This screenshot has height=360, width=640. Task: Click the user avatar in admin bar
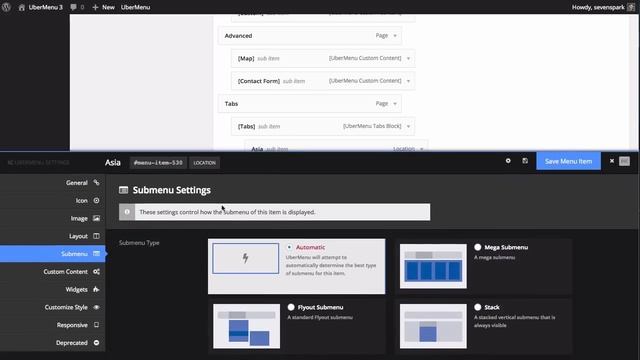pyautogui.click(x=631, y=7)
